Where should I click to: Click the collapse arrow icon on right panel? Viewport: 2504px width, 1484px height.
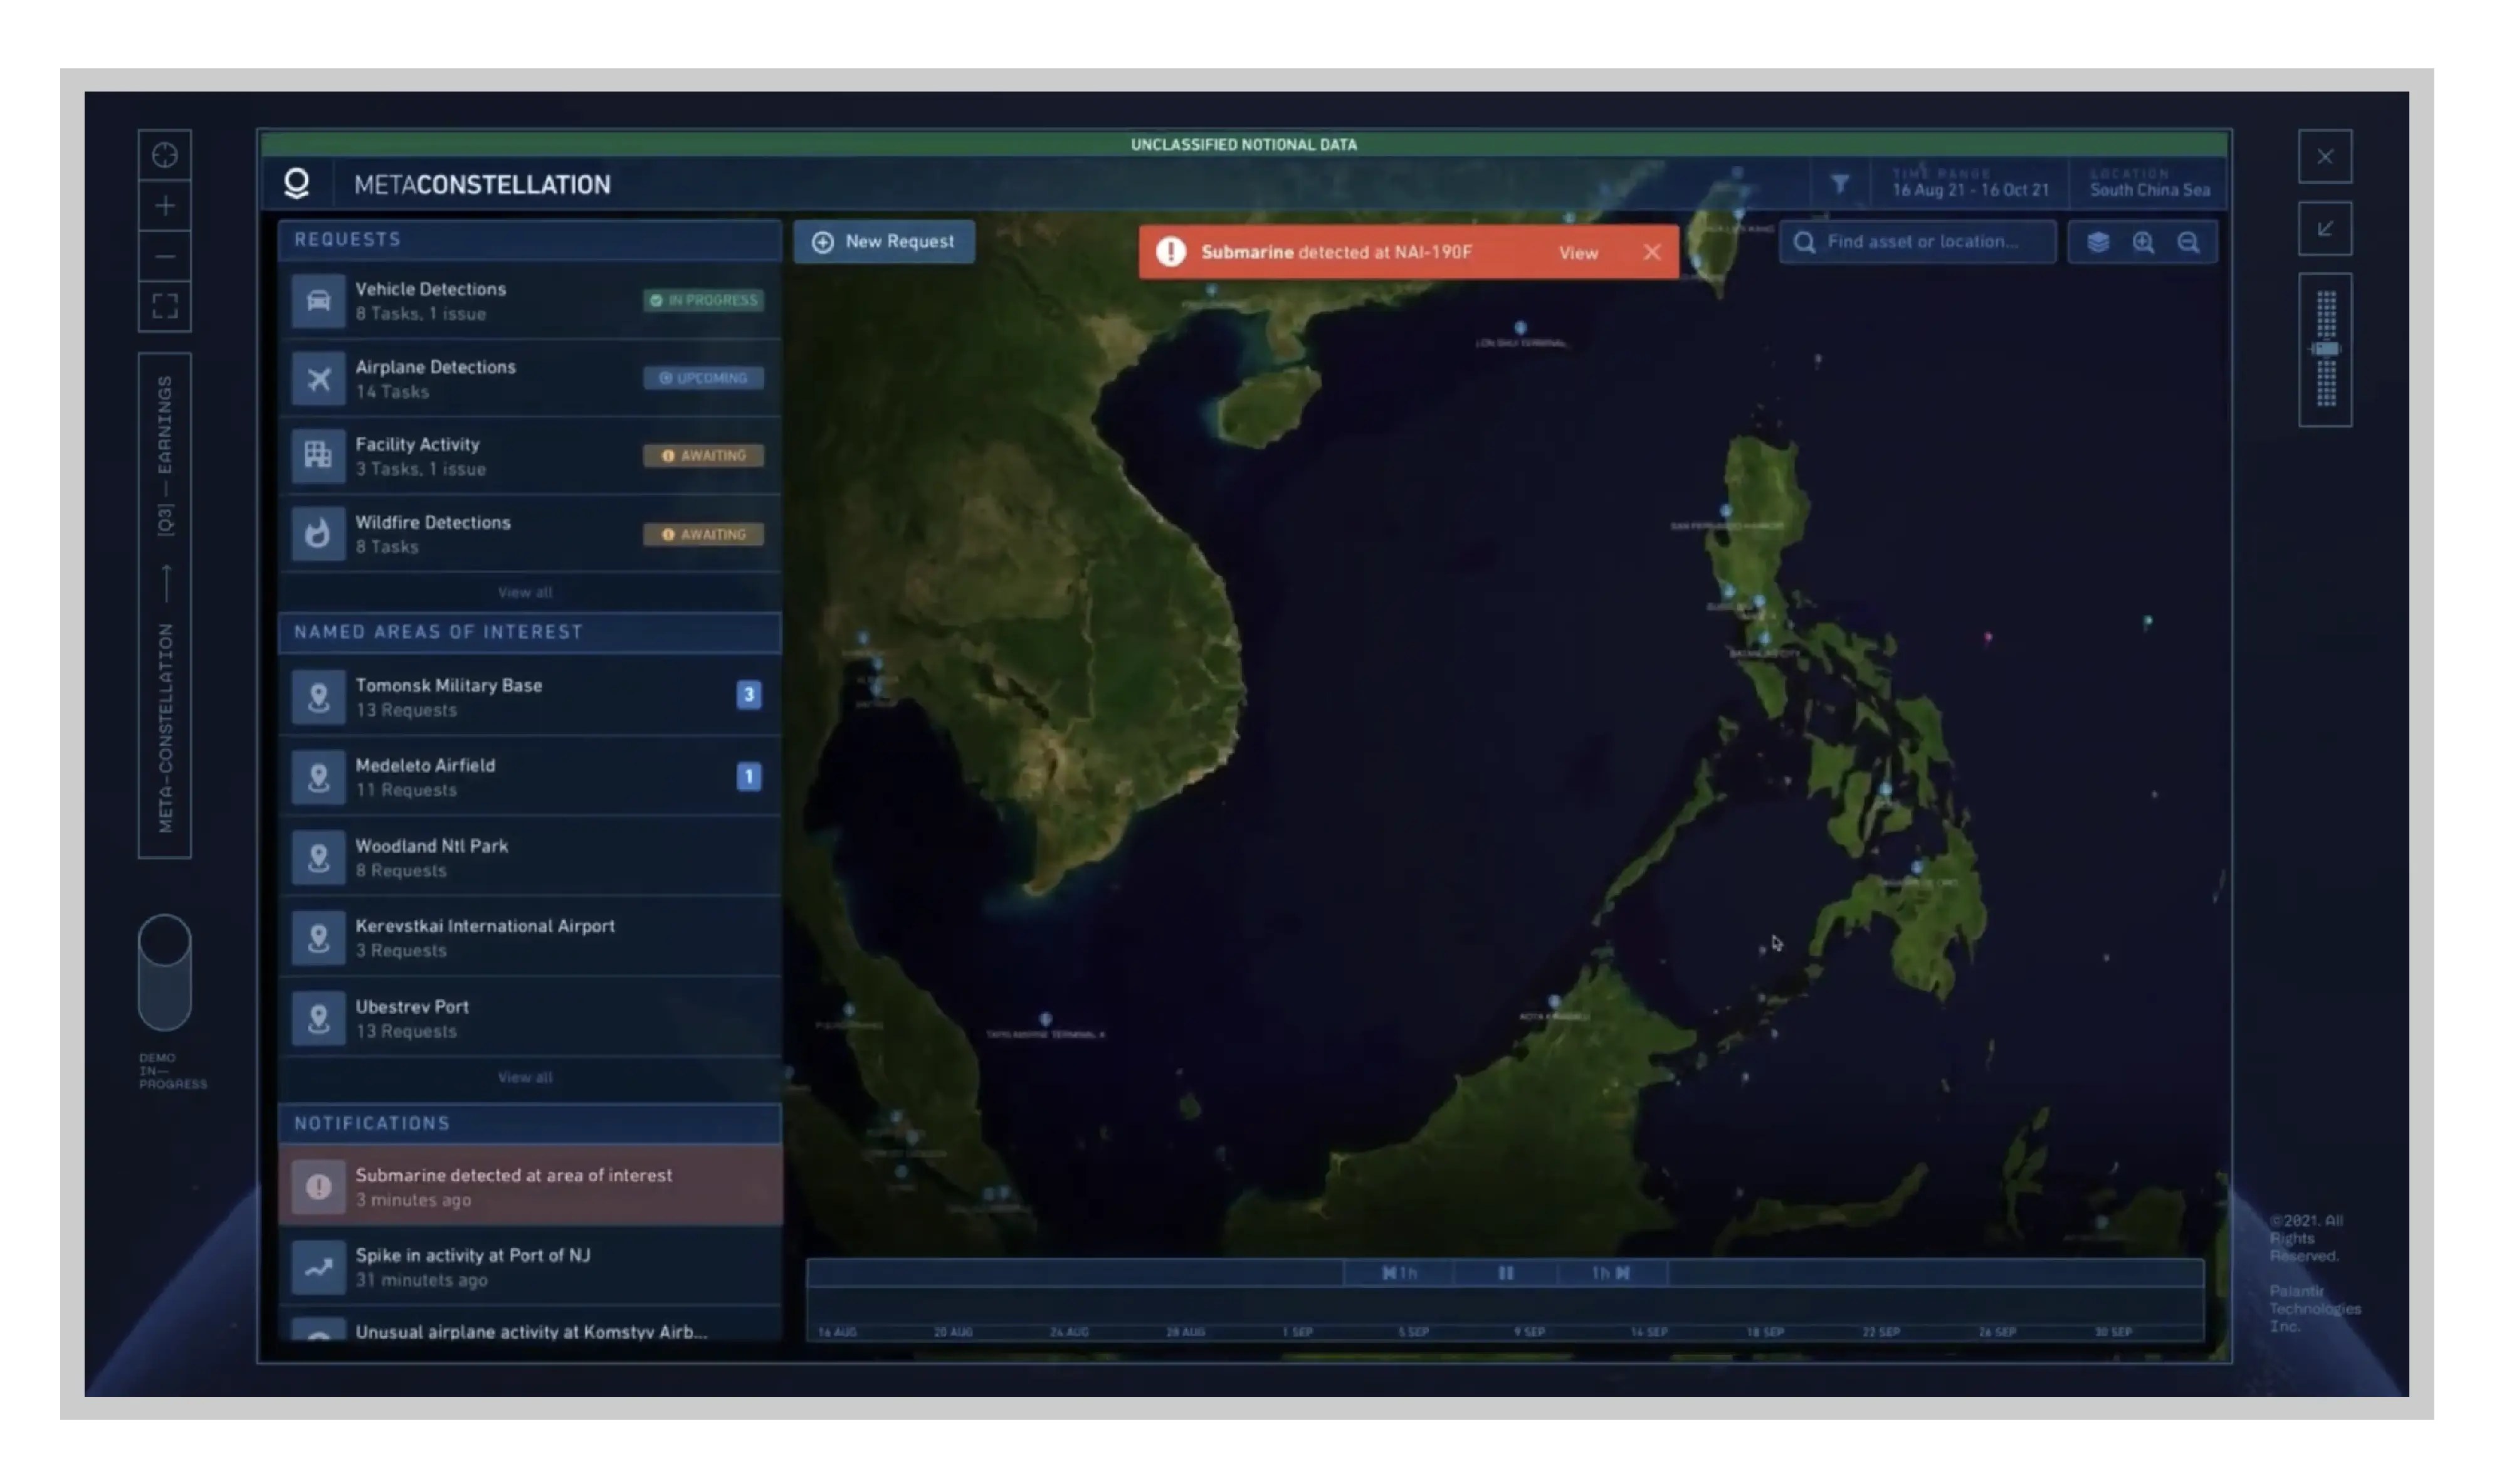(x=2325, y=228)
